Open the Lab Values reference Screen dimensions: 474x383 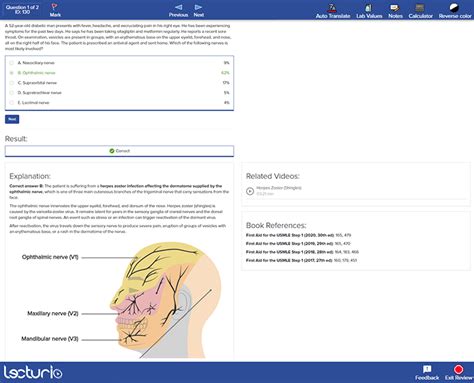pos(368,8)
